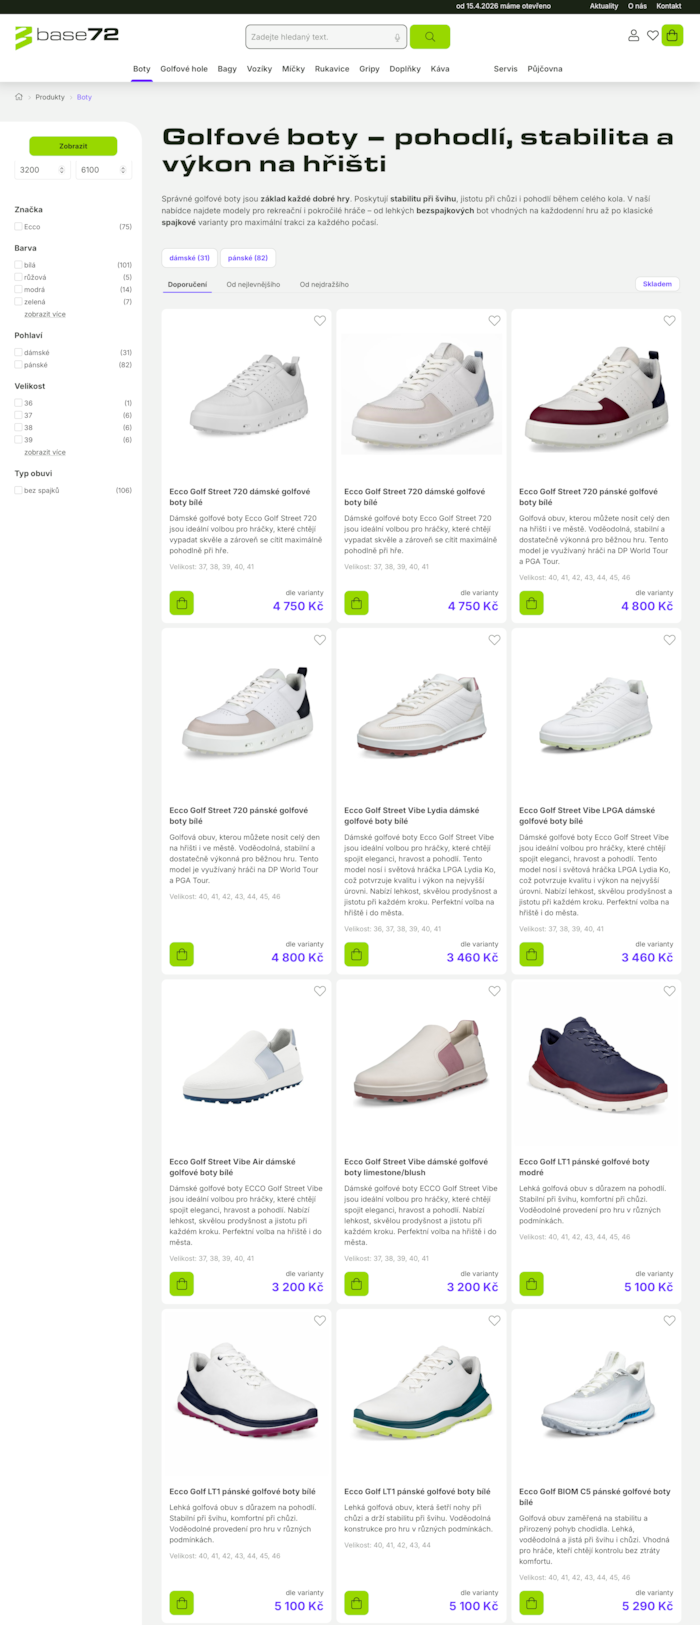Click the base72 logo
700x1625 pixels.
point(67,36)
